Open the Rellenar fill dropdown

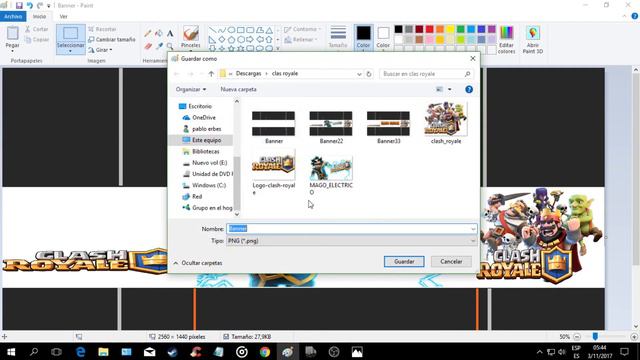point(301,40)
